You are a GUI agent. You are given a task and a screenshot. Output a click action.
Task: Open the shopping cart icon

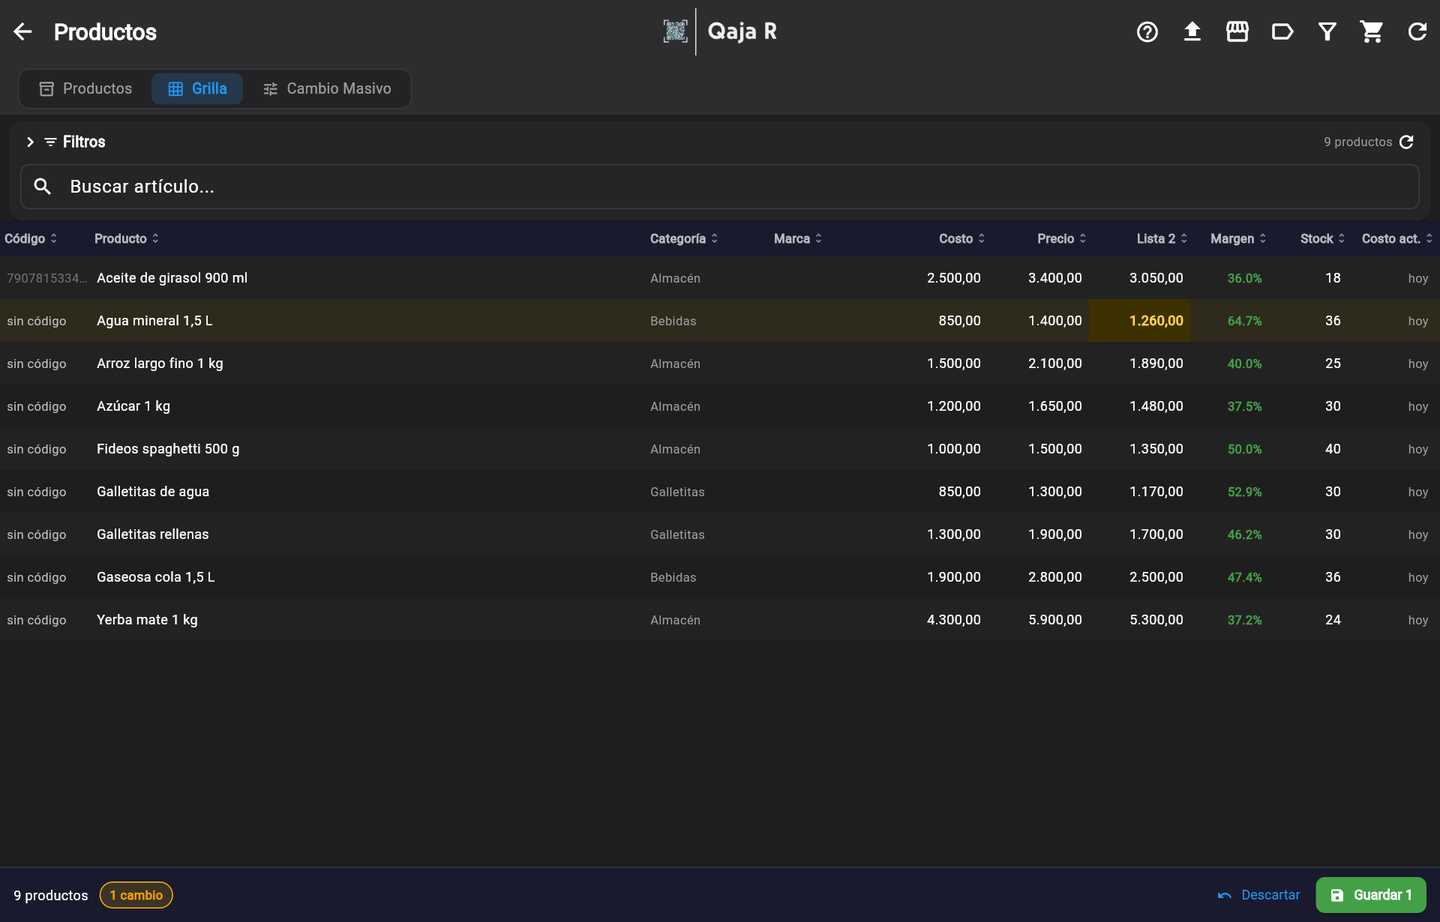(1372, 32)
